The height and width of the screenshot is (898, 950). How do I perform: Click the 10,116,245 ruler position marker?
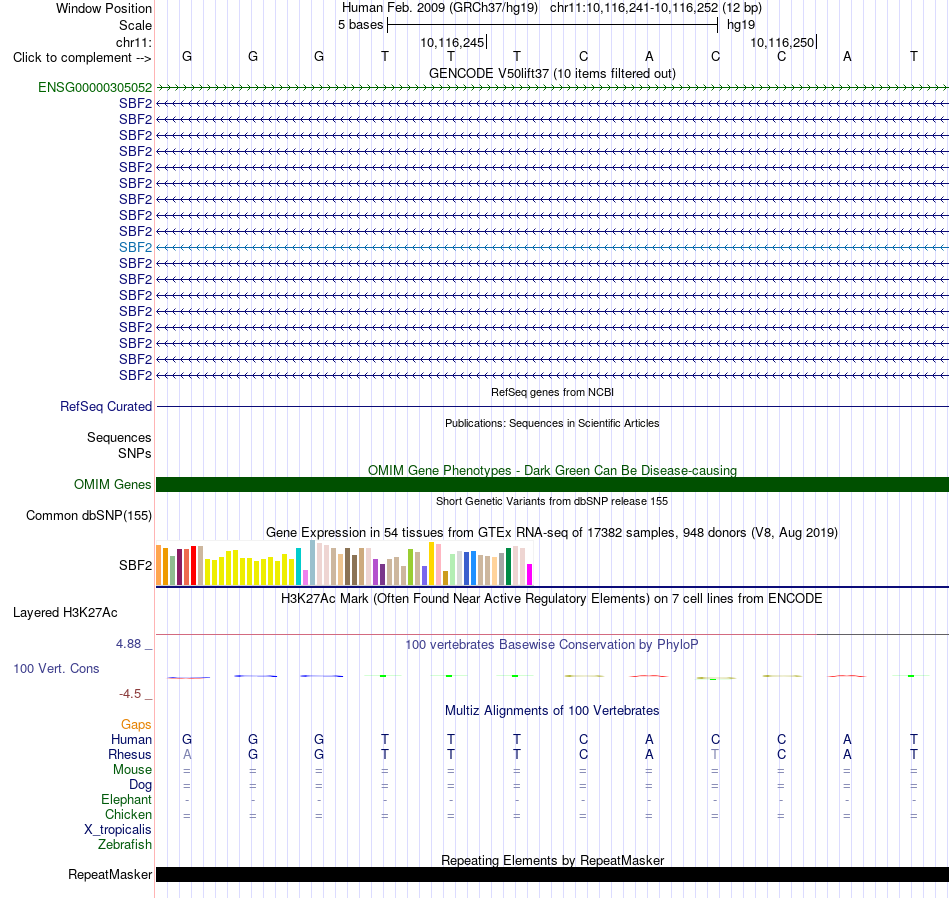453,42
